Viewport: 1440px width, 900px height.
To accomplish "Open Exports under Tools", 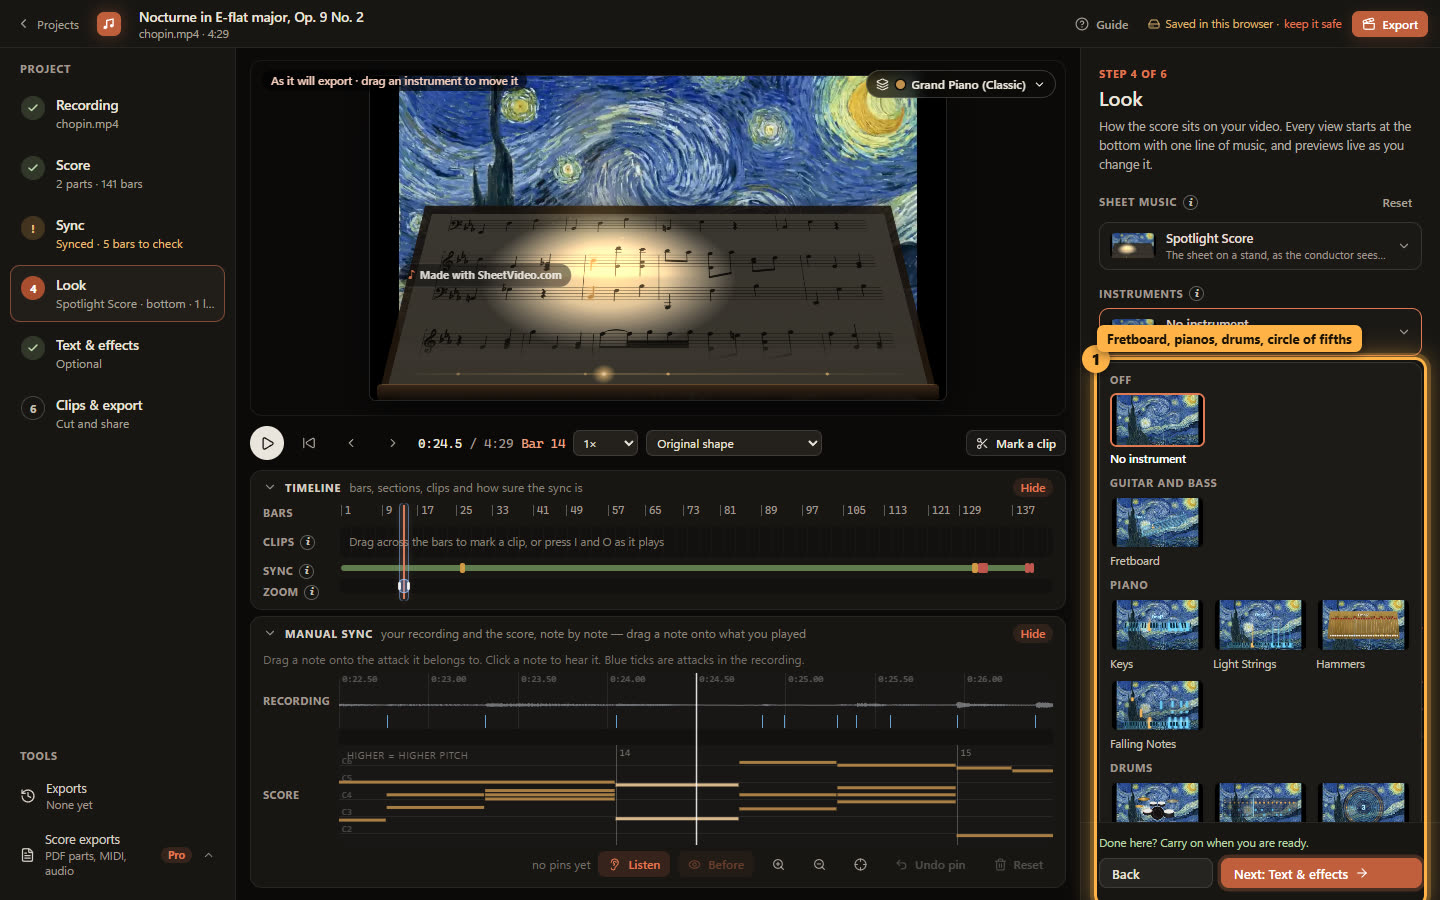I will click(x=117, y=796).
